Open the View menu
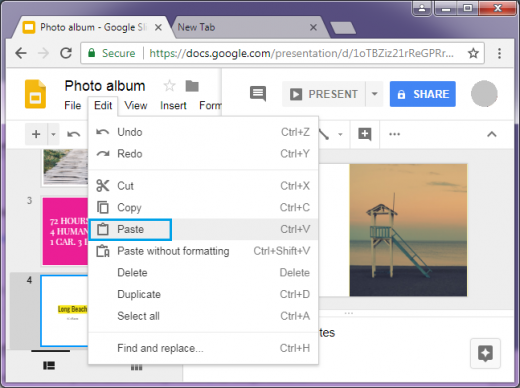 click(x=136, y=106)
